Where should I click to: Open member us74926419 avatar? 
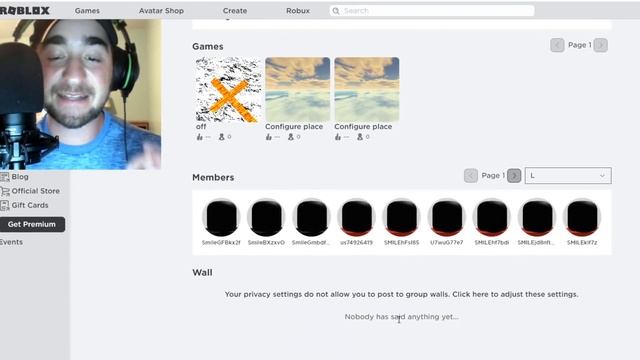pyautogui.click(x=356, y=218)
